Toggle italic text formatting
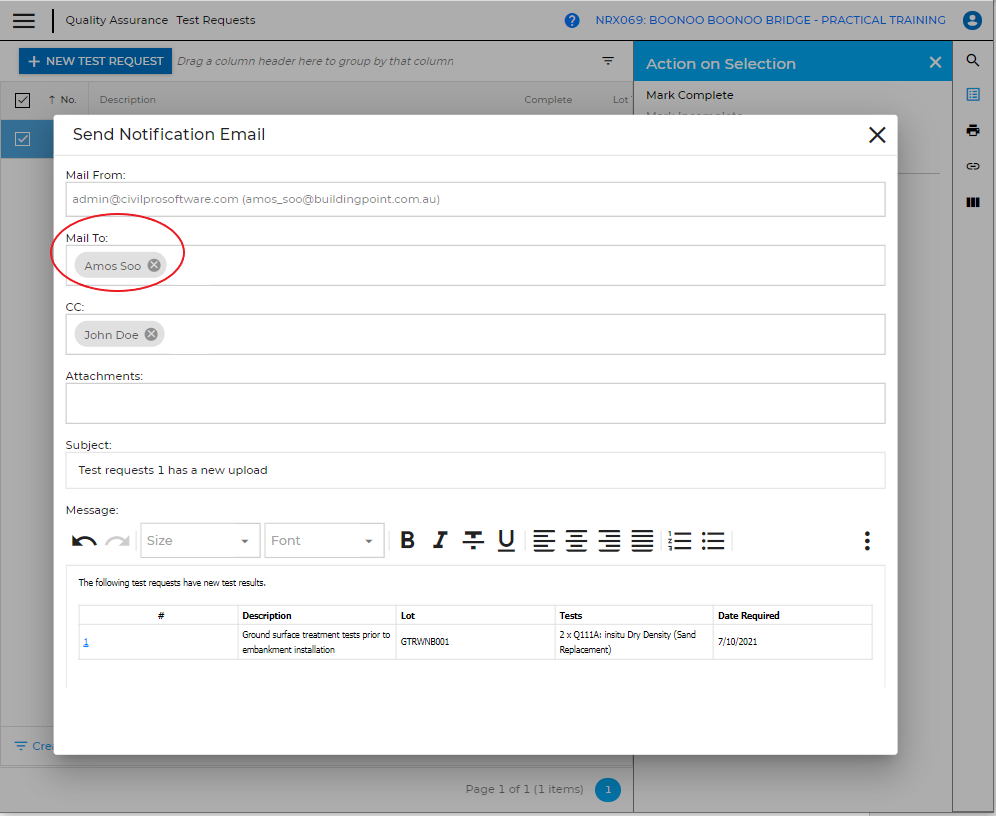This screenshot has height=816, width=996. 440,541
